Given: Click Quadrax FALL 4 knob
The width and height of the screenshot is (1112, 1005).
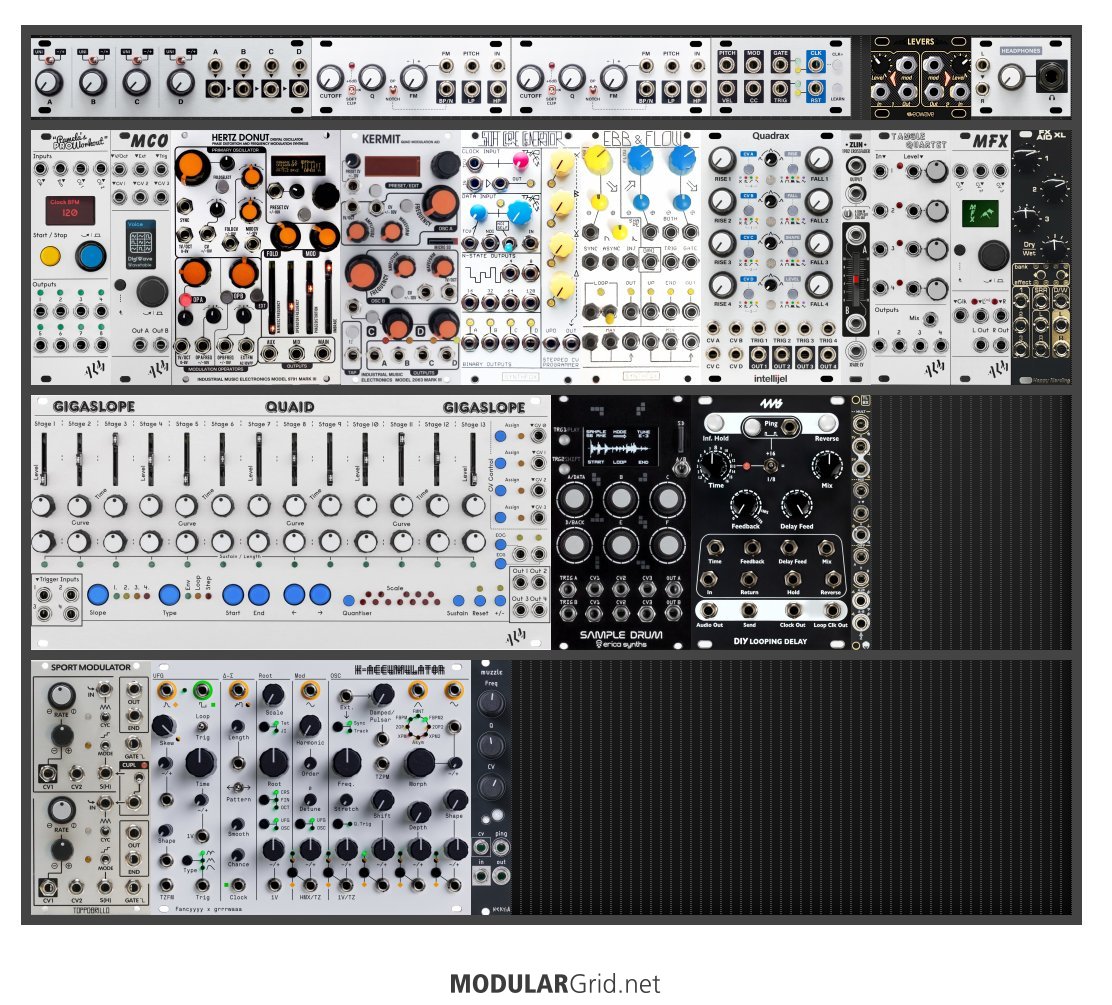Looking at the screenshot, I should click(818, 285).
